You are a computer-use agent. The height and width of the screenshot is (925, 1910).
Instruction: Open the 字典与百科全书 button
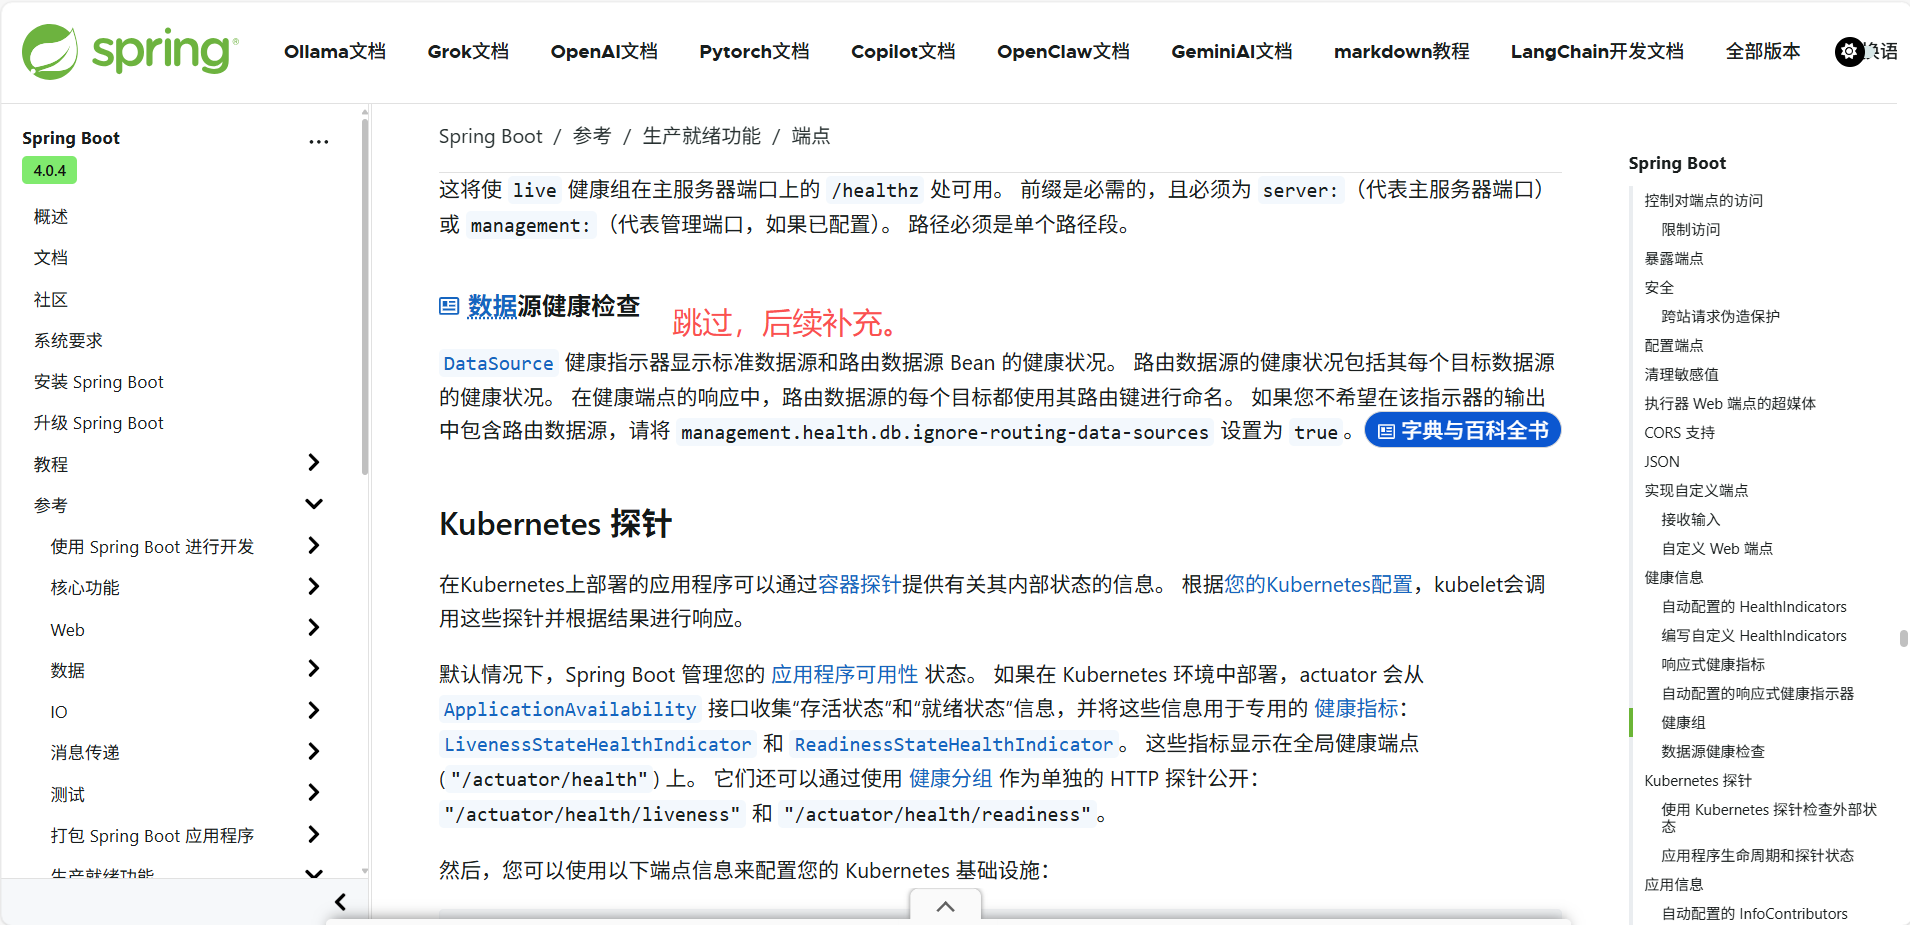click(x=1462, y=430)
